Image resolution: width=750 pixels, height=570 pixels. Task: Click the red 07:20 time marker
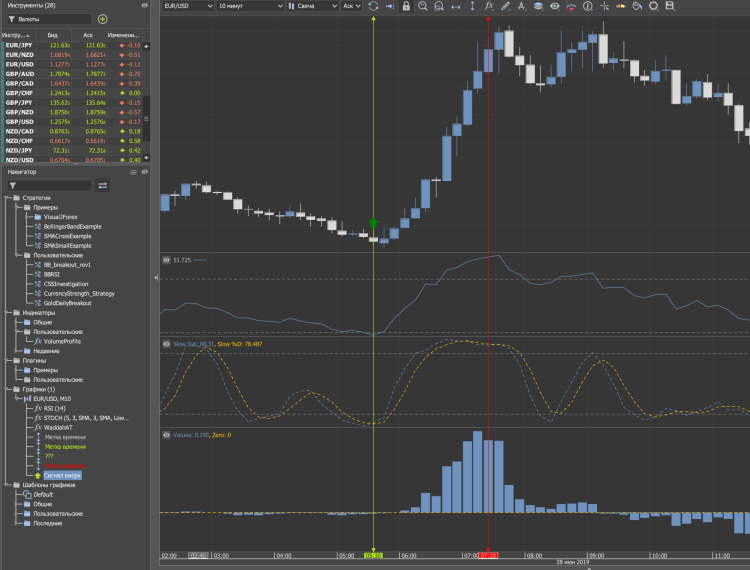488,556
